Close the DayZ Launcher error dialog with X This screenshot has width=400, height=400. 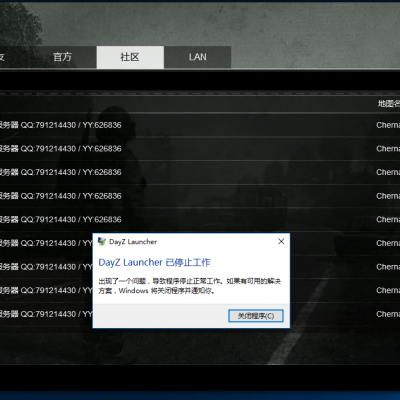[281, 241]
